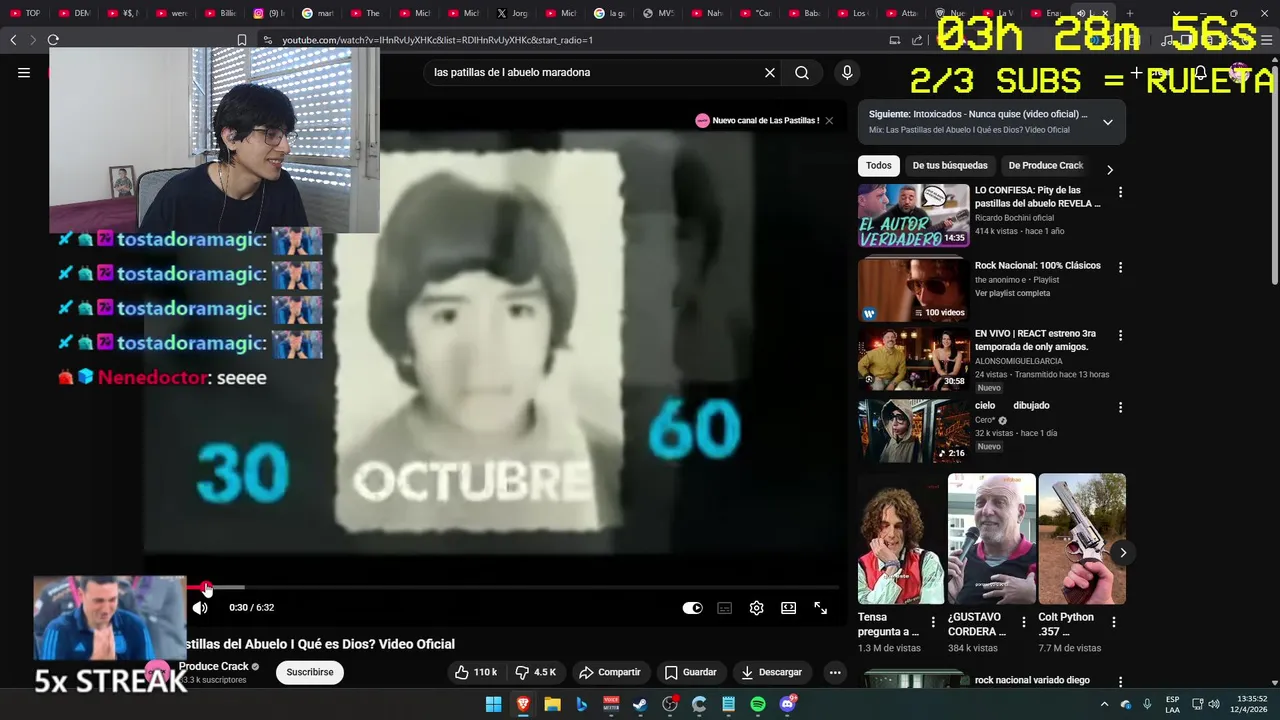The width and height of the screenshot is (1280, 720).
Task: Click the browser address bar URL
Action: (x=437, y=40)
